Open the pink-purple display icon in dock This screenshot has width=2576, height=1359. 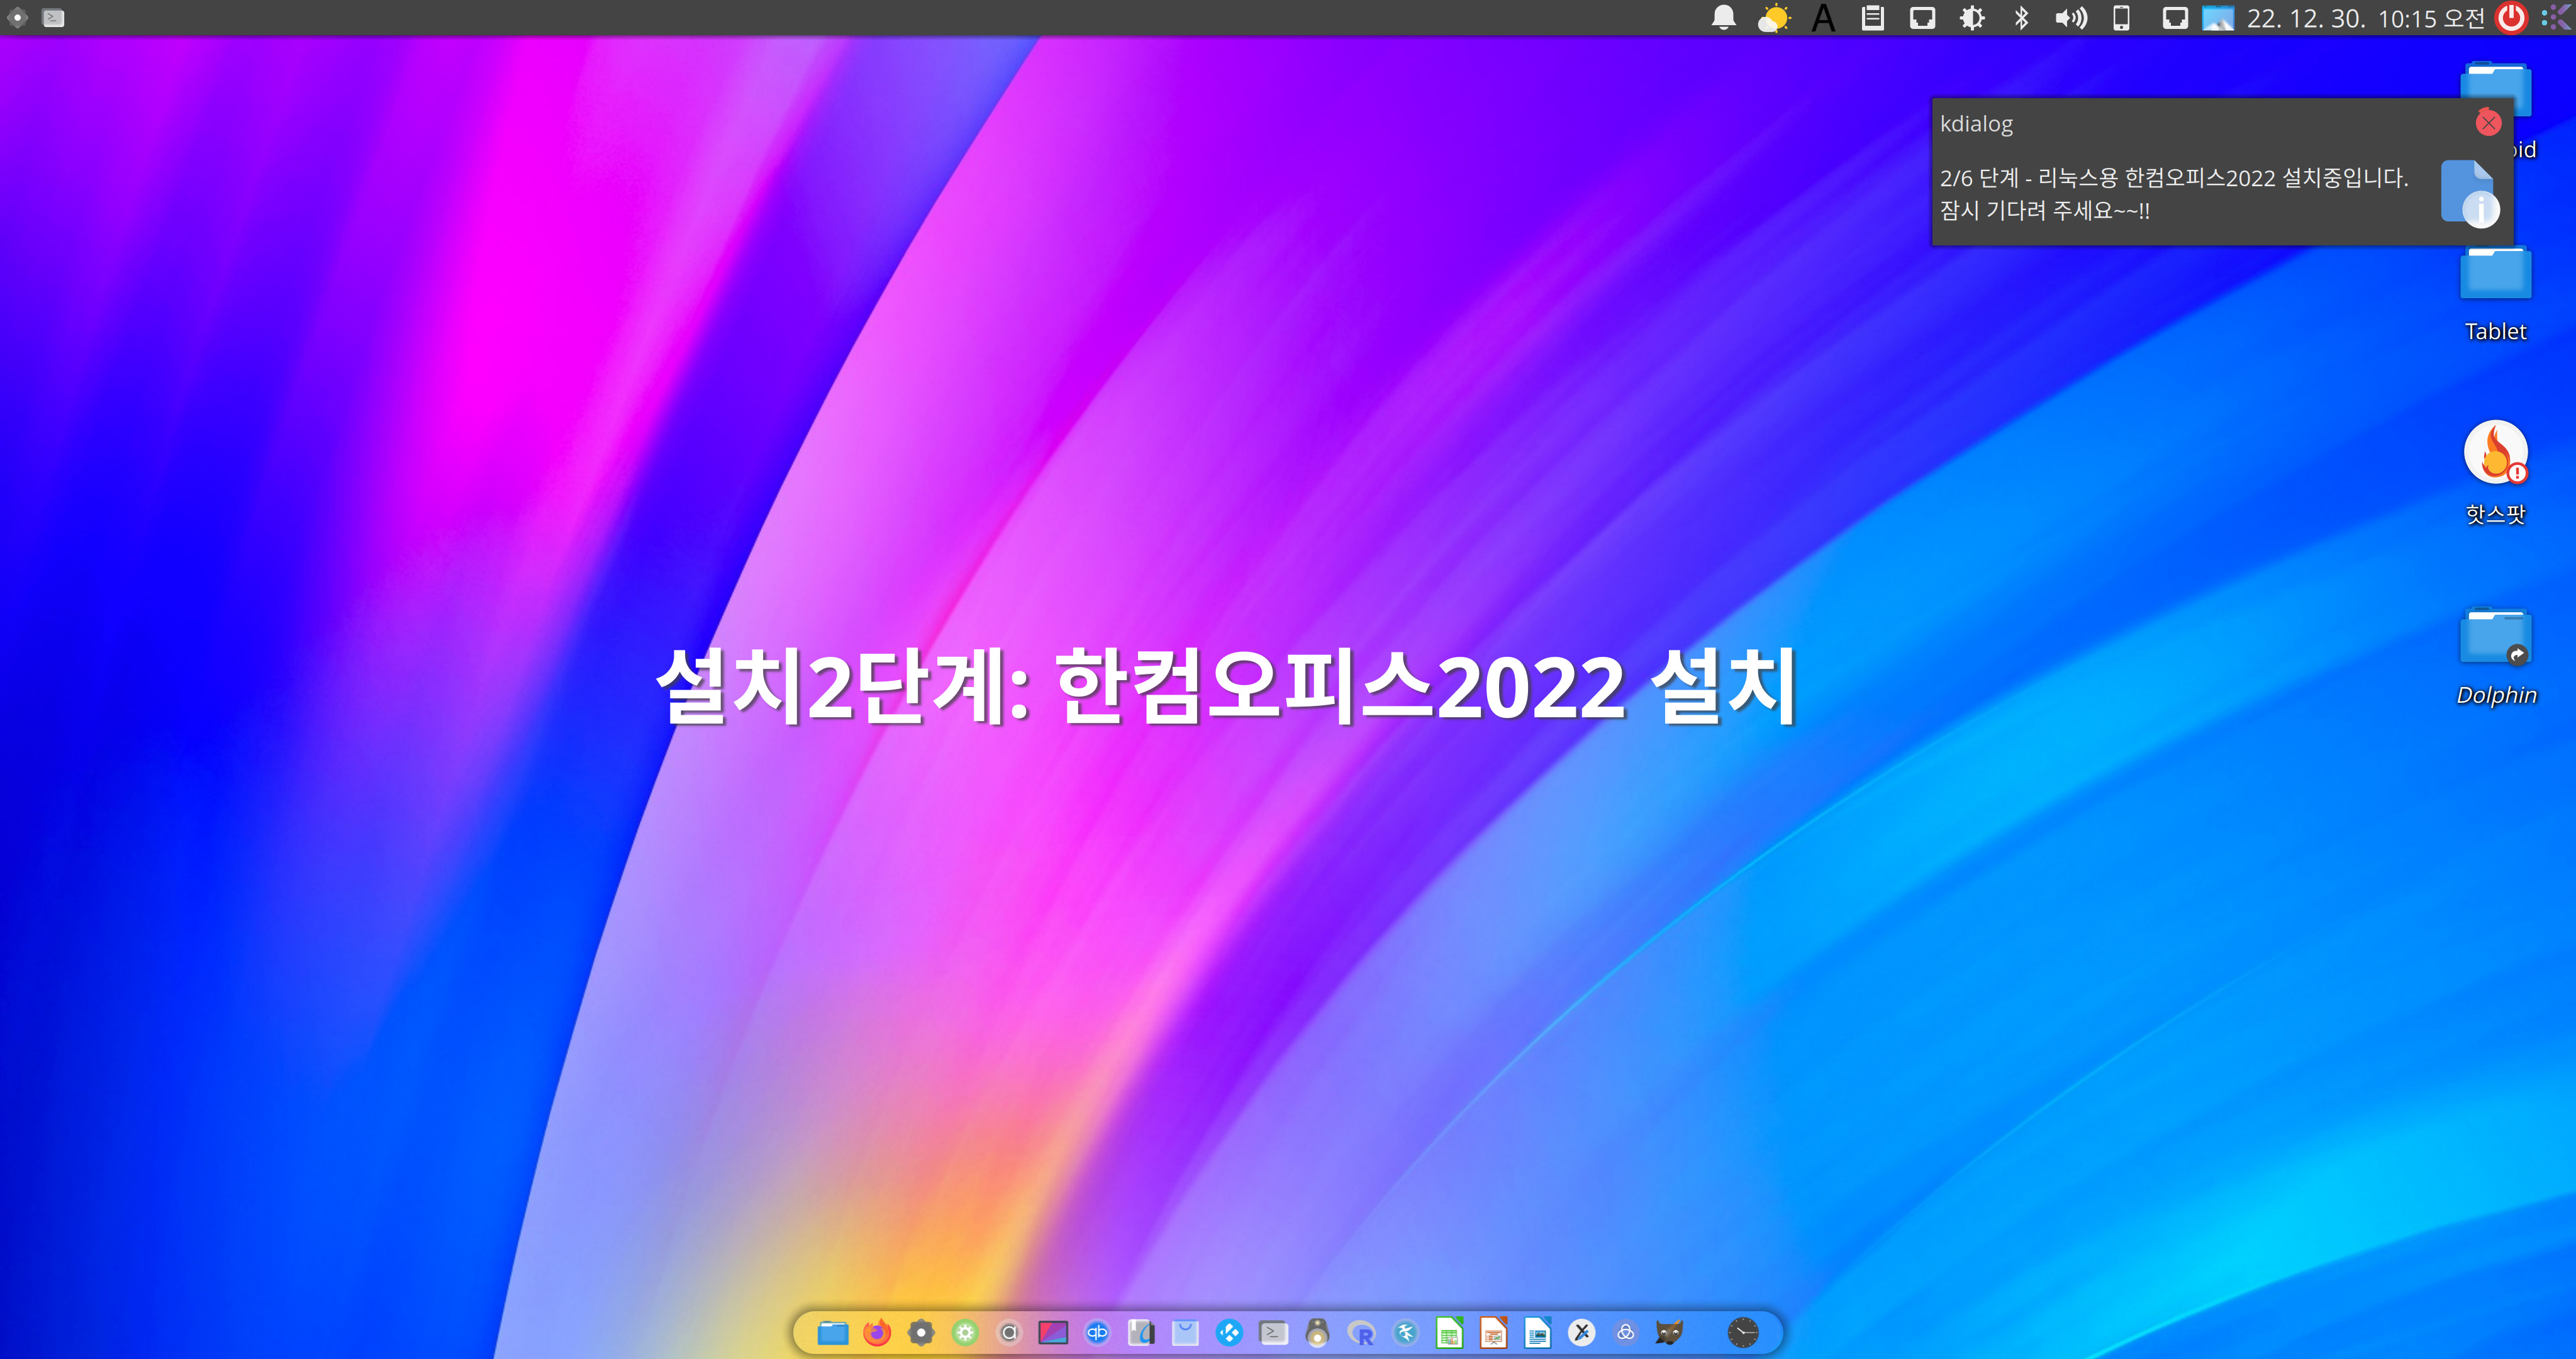click(x=1053, y=1332)
